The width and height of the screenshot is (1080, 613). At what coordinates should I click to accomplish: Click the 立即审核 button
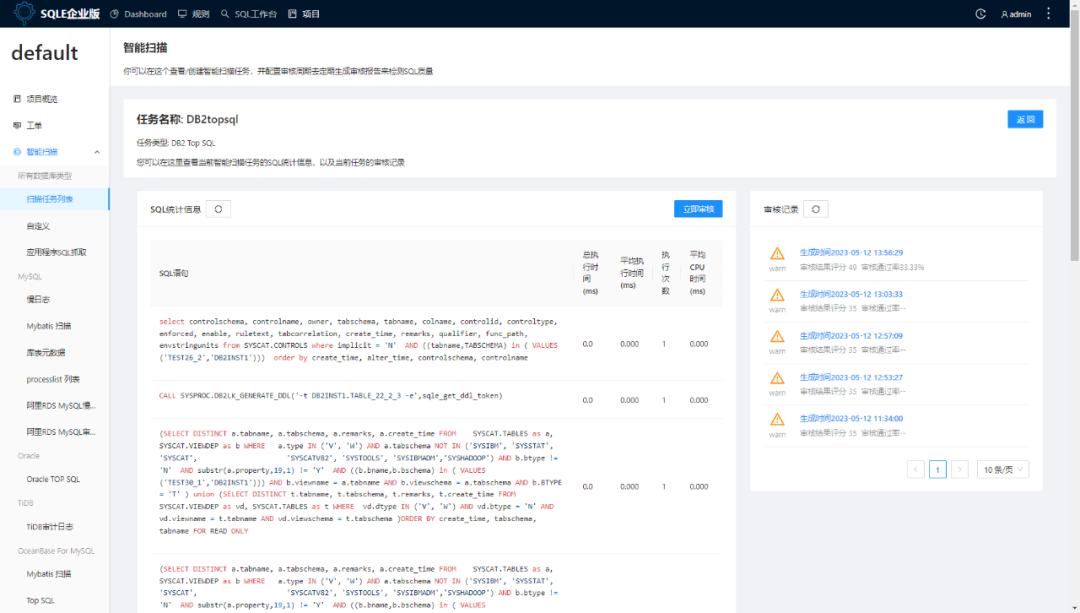(x=698, y=209)
